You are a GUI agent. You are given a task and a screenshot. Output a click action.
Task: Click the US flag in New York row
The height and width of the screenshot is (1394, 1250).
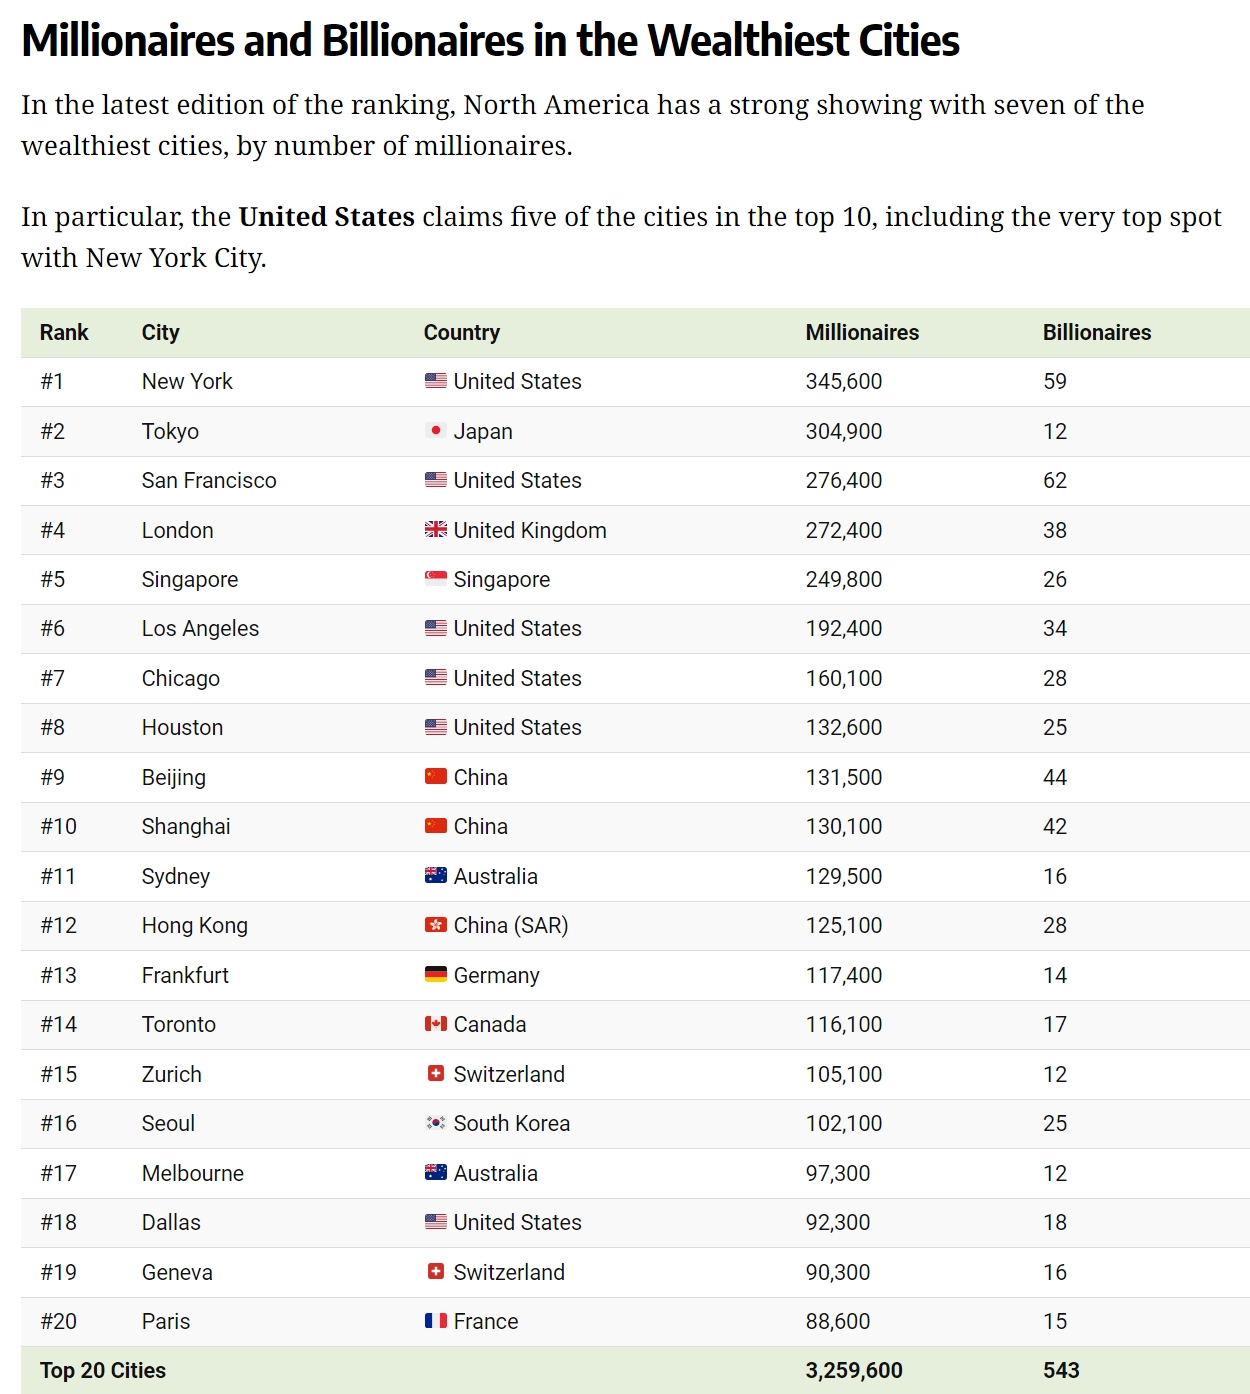click(435, 381)
